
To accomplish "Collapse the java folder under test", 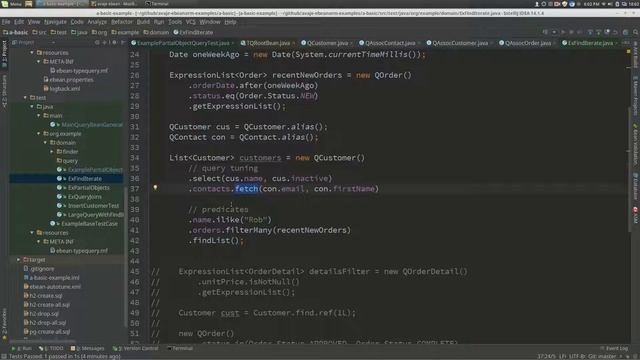I will coord(32,107).
